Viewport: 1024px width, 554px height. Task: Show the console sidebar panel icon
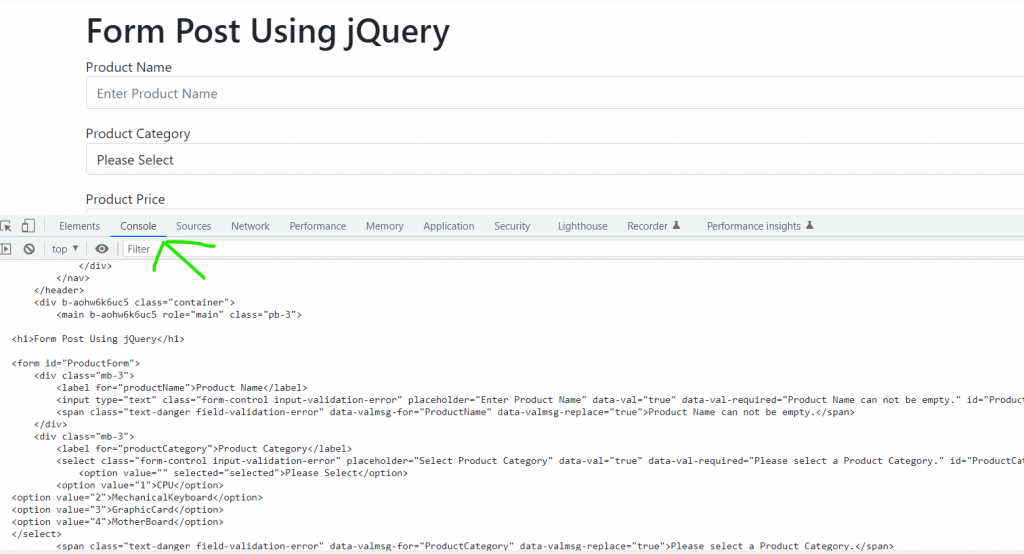6,249
